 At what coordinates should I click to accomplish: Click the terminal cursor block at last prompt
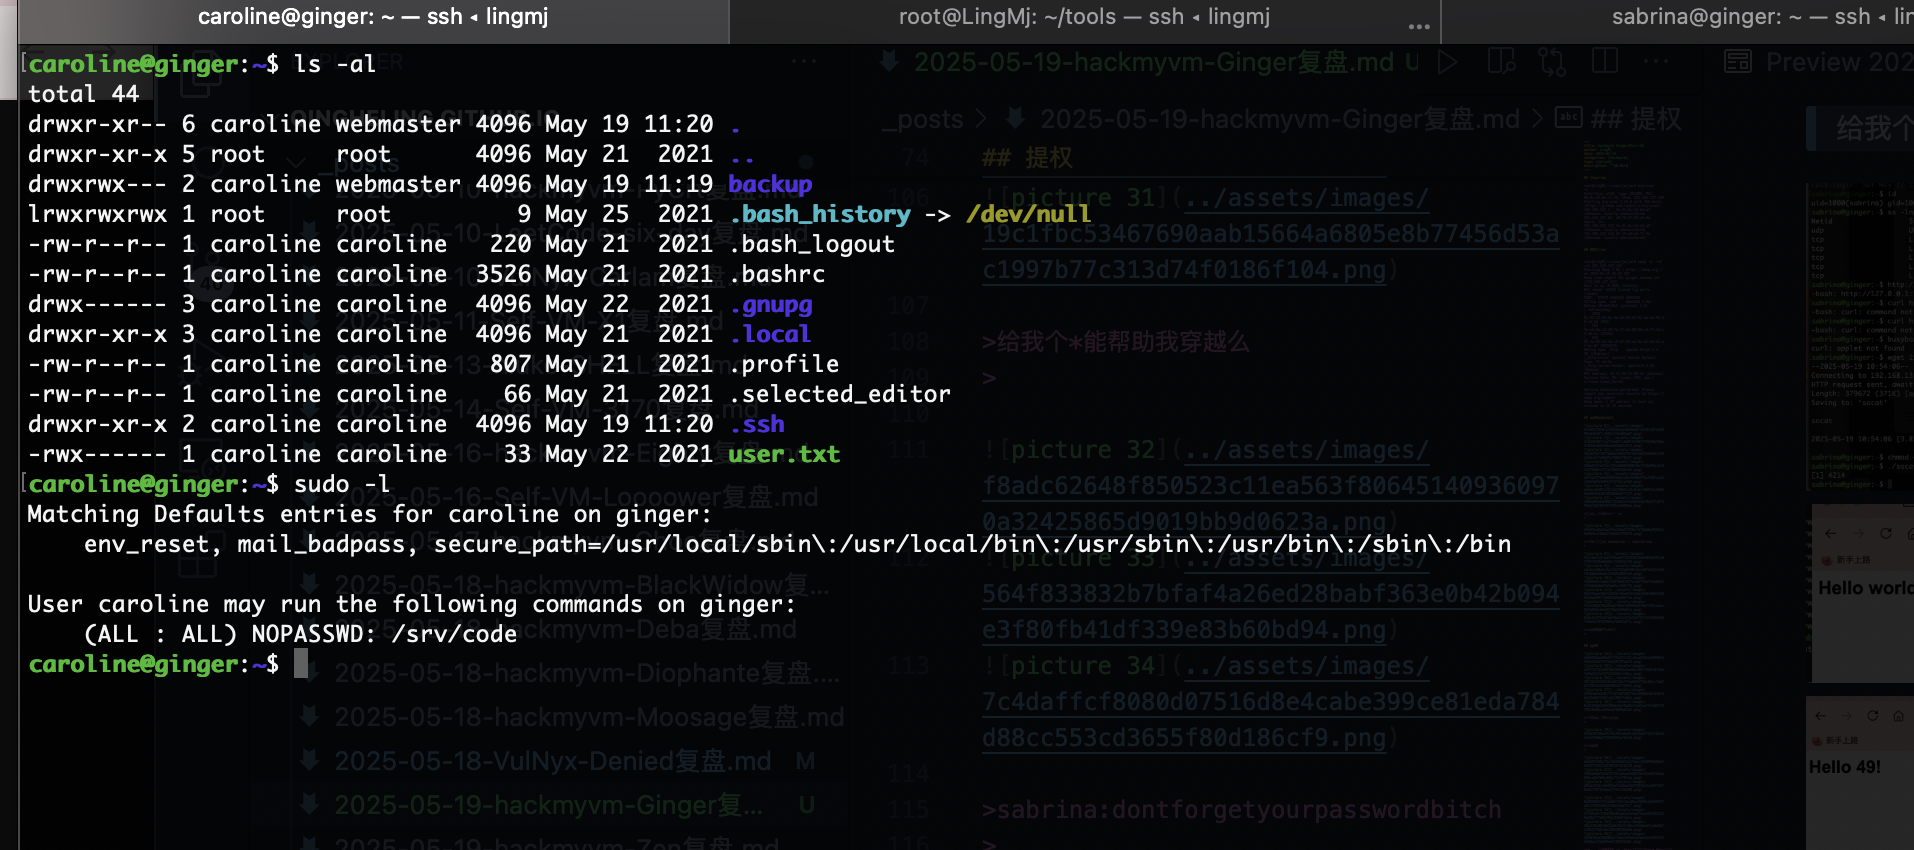pos(301,664)
